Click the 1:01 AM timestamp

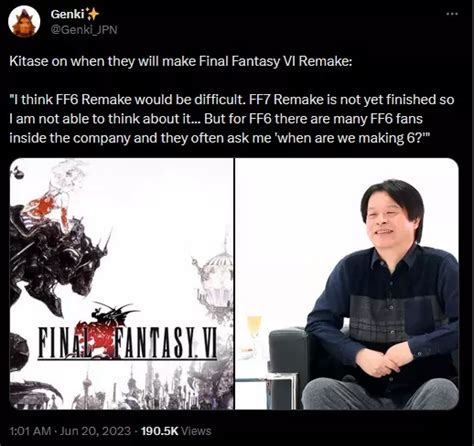coord(30,431)
